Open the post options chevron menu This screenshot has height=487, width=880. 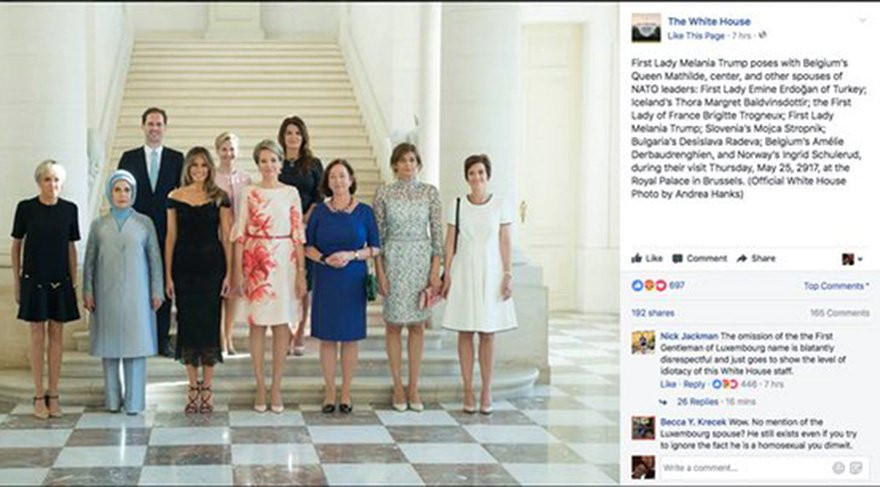click(863, 20)
